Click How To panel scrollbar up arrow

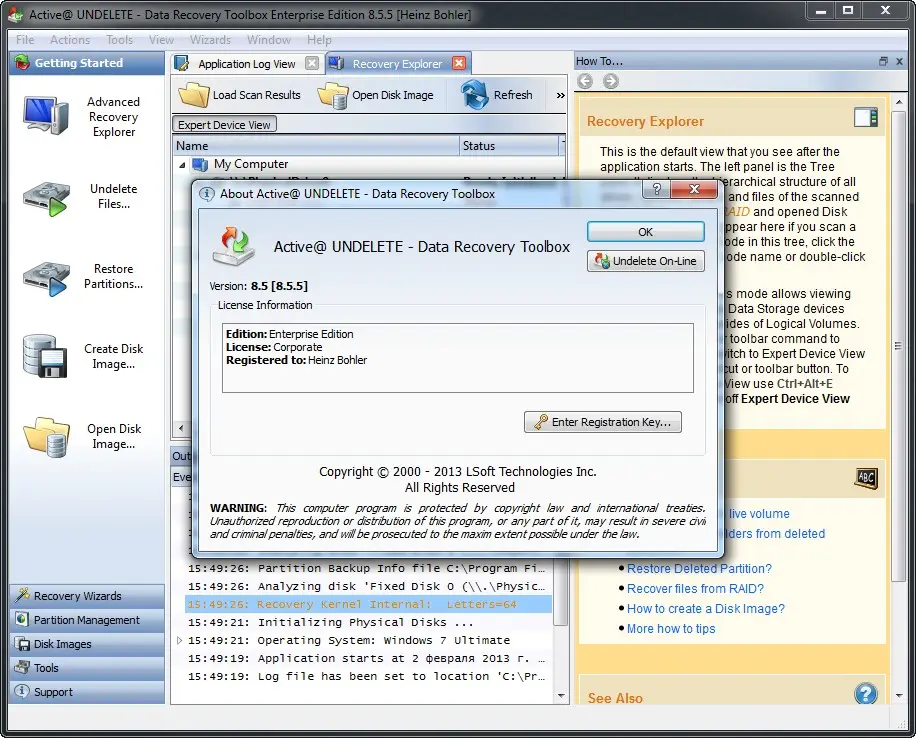899,102
